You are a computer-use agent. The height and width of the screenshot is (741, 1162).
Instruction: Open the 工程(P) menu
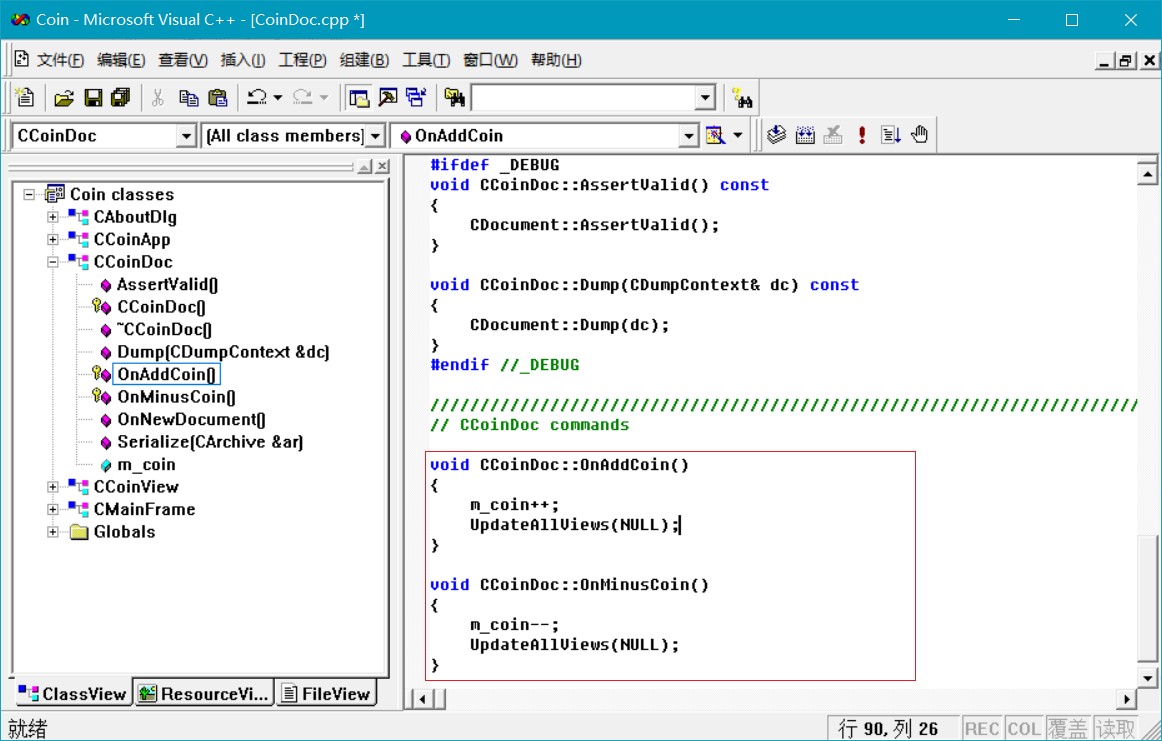tap(302, 60)
